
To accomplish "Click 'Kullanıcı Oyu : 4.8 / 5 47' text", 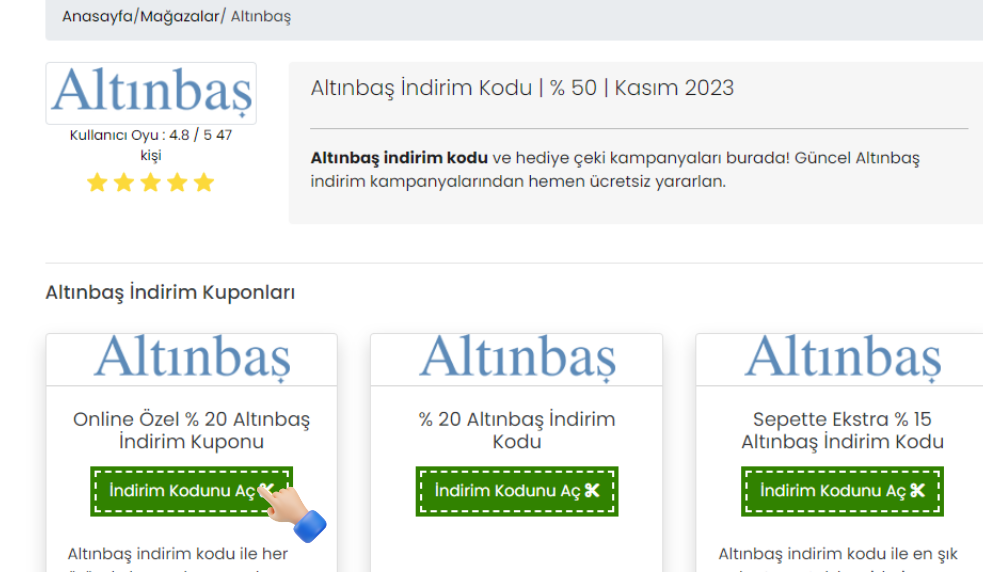I will [x=151, y=135].
